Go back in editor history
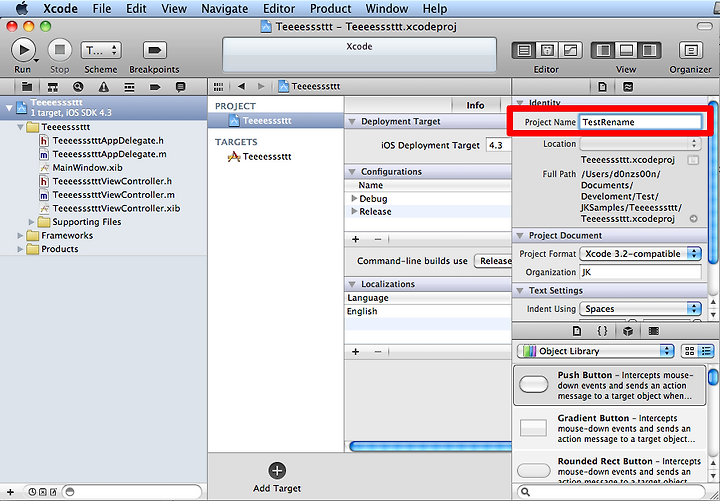Viewport: 720px width, 501px height. click(242, 86)
